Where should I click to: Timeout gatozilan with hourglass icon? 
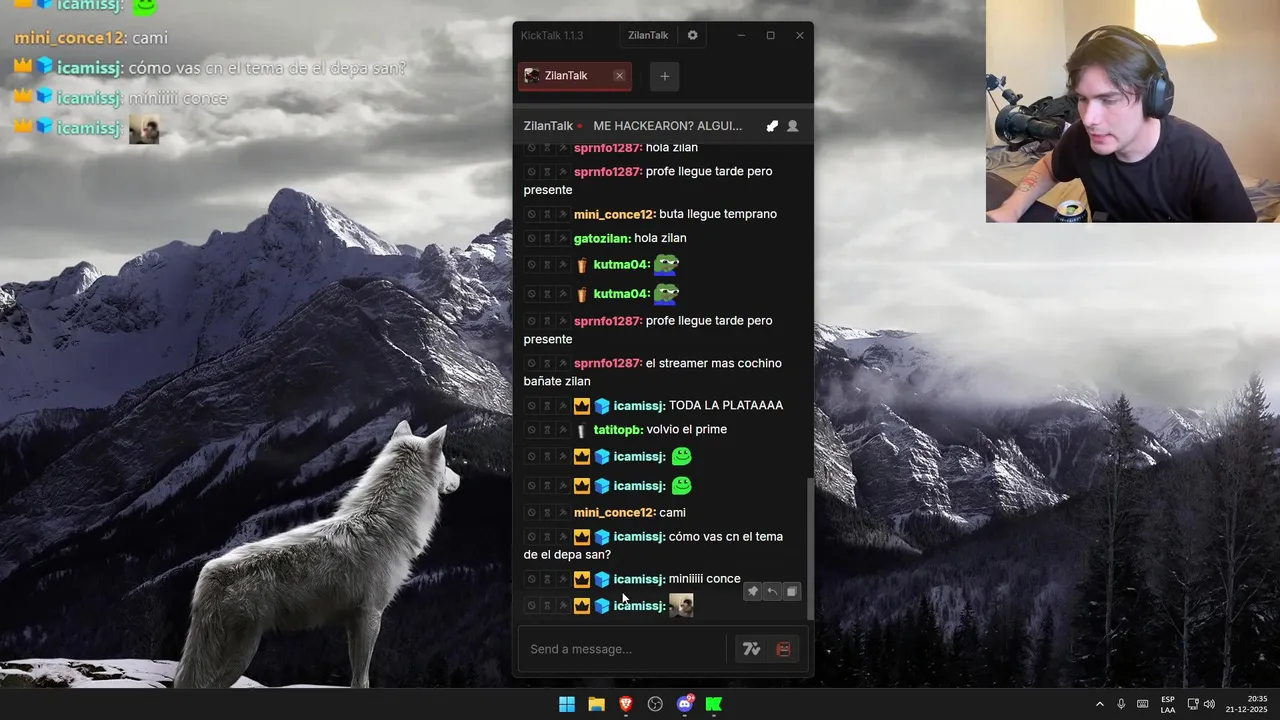tap(547, 238)
